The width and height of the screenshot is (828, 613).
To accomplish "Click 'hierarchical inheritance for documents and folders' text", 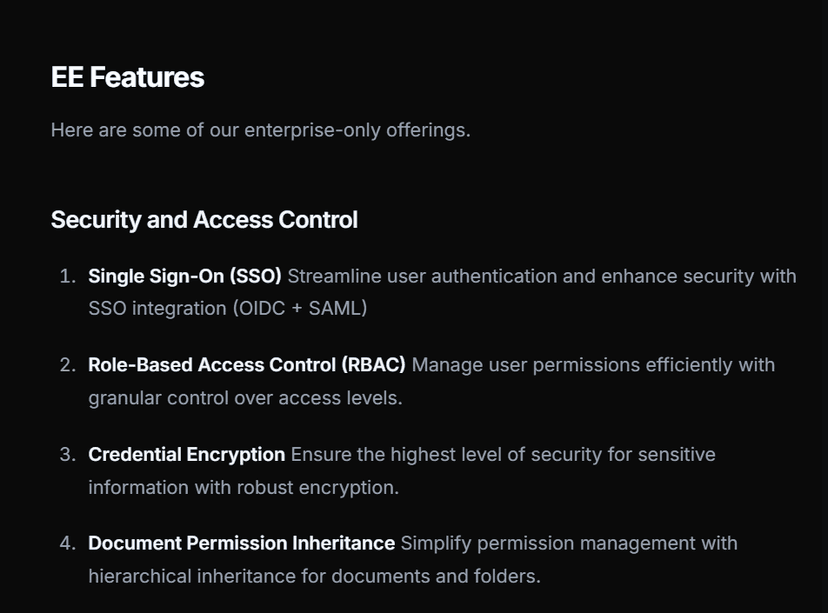I will click(x=314, y=576).
